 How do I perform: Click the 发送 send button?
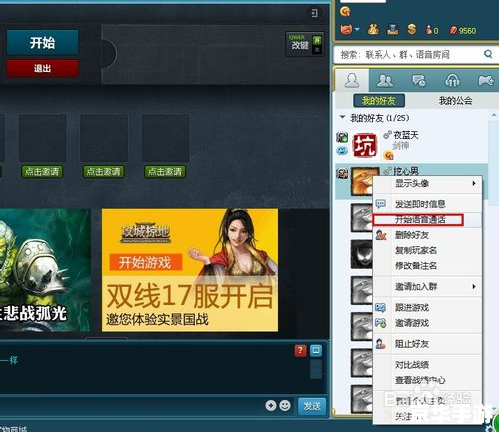(312, 406)
